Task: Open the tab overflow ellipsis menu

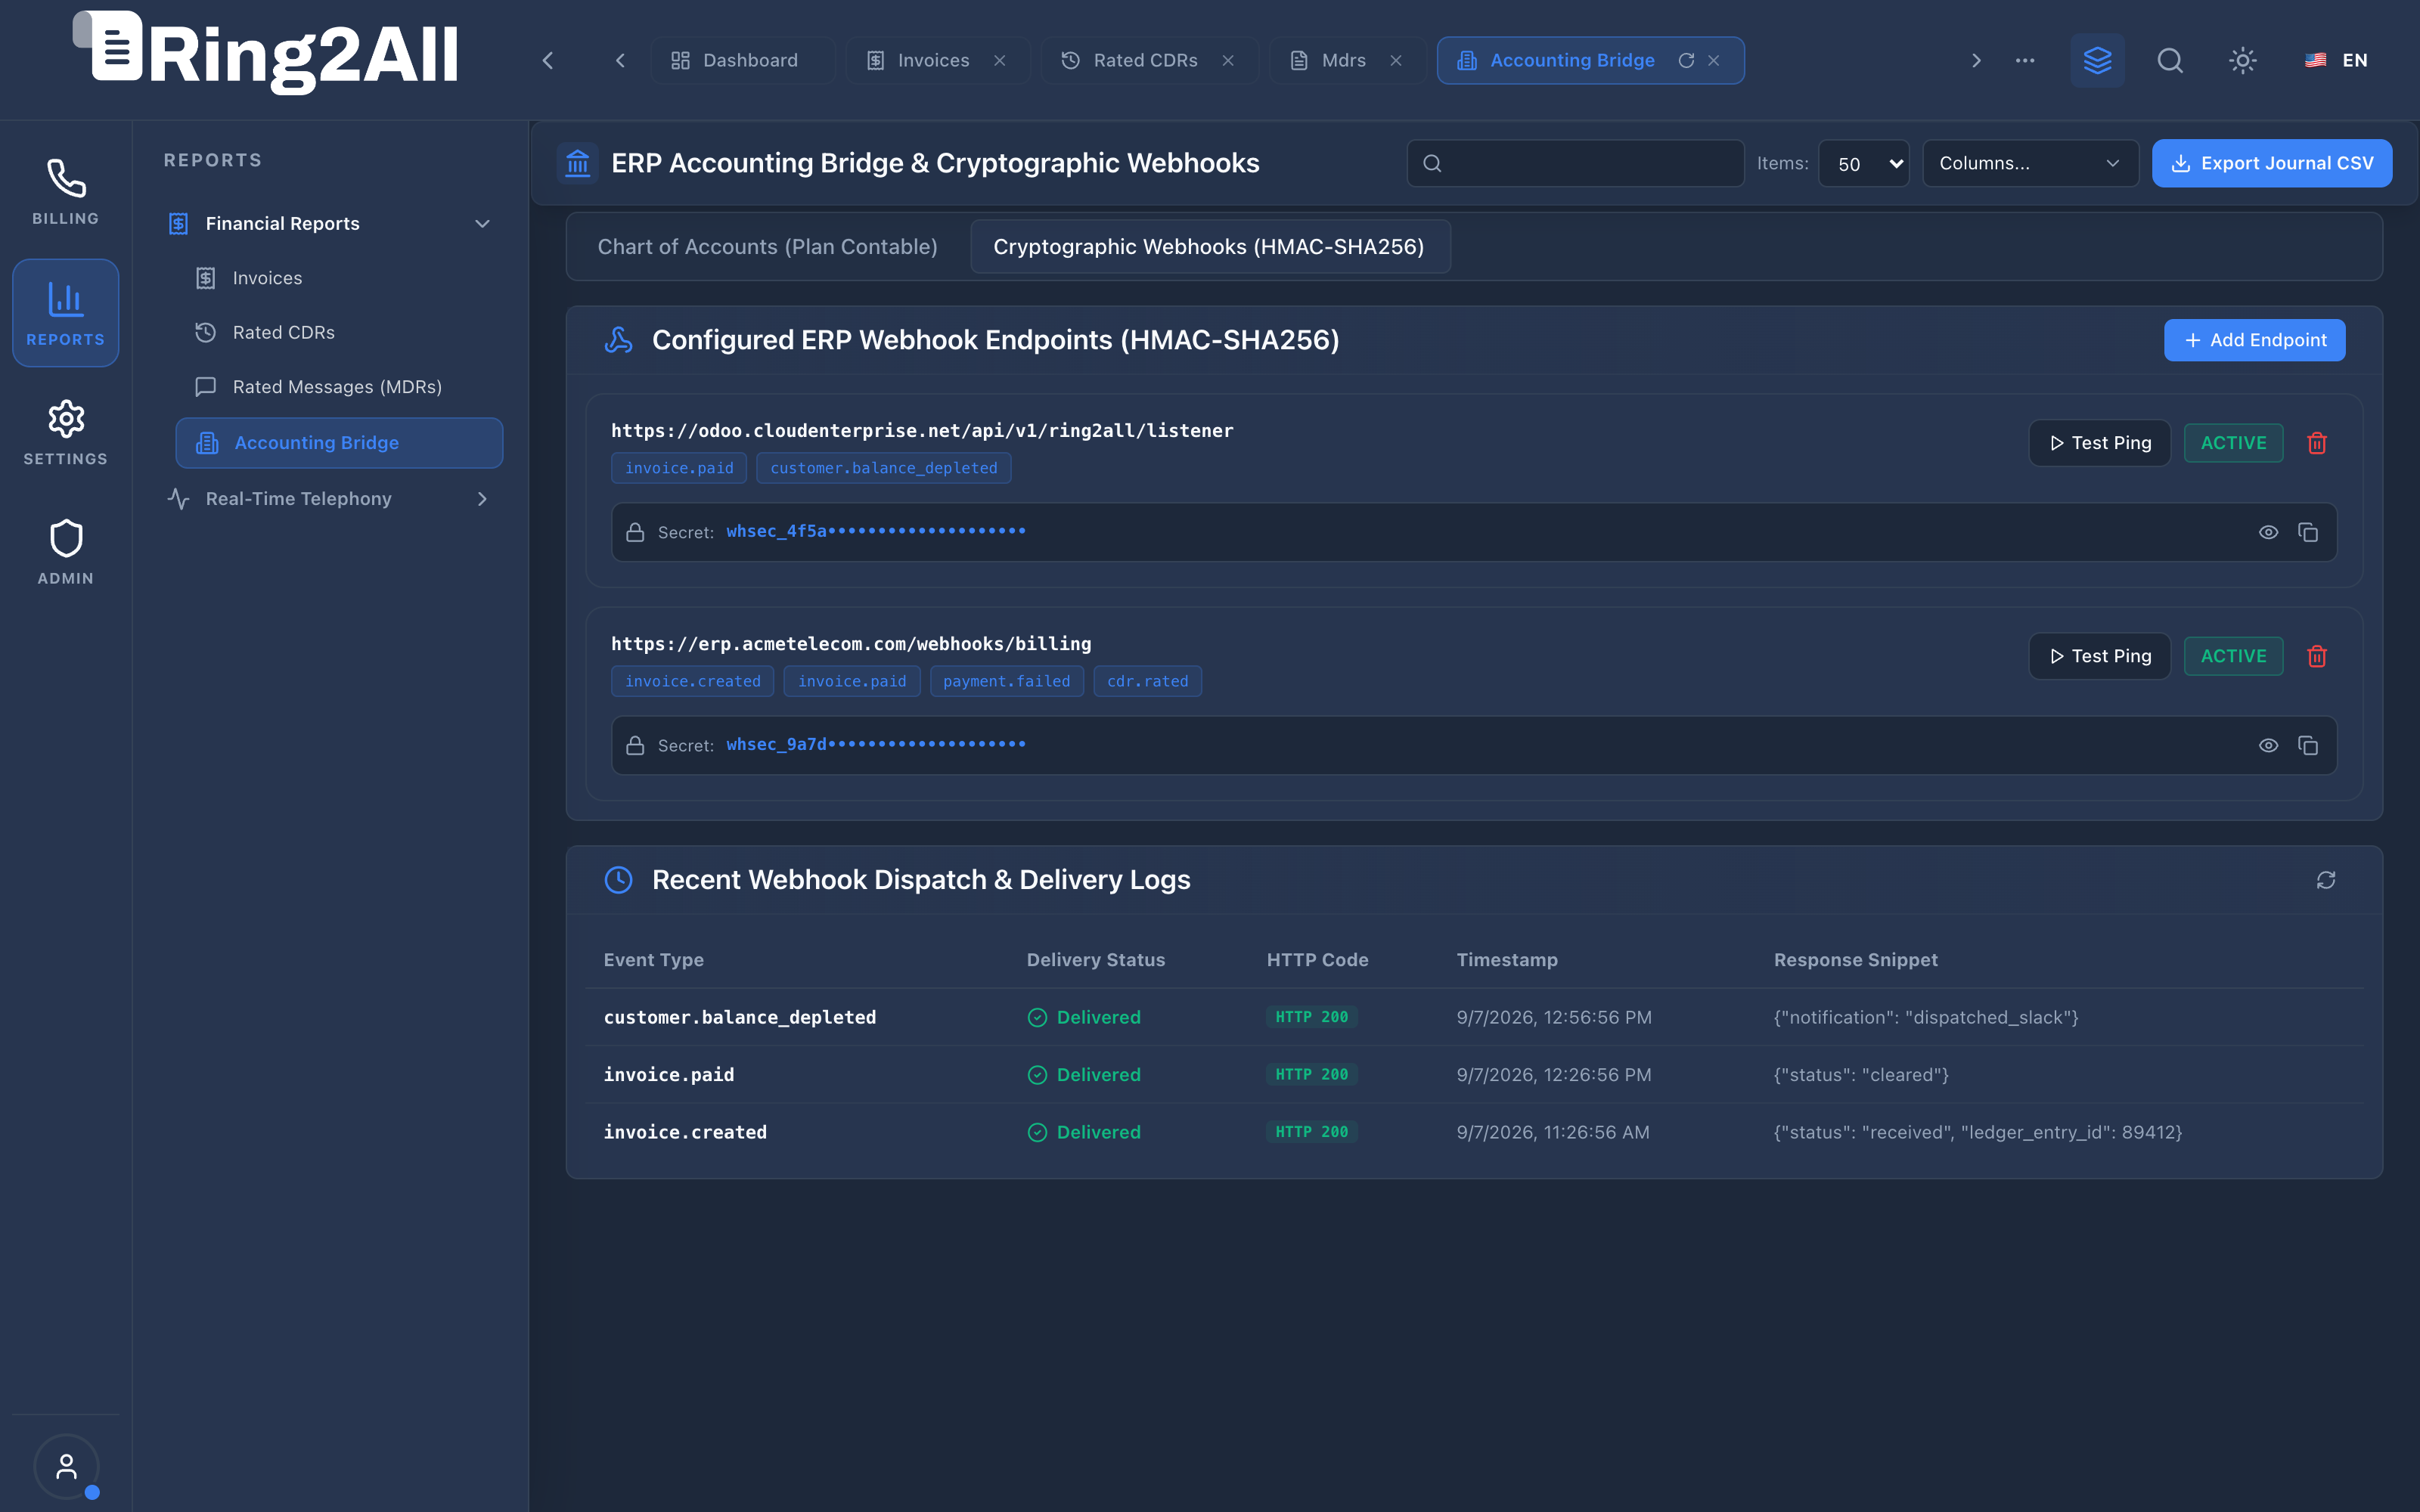Action: (x=2025, y=61)
